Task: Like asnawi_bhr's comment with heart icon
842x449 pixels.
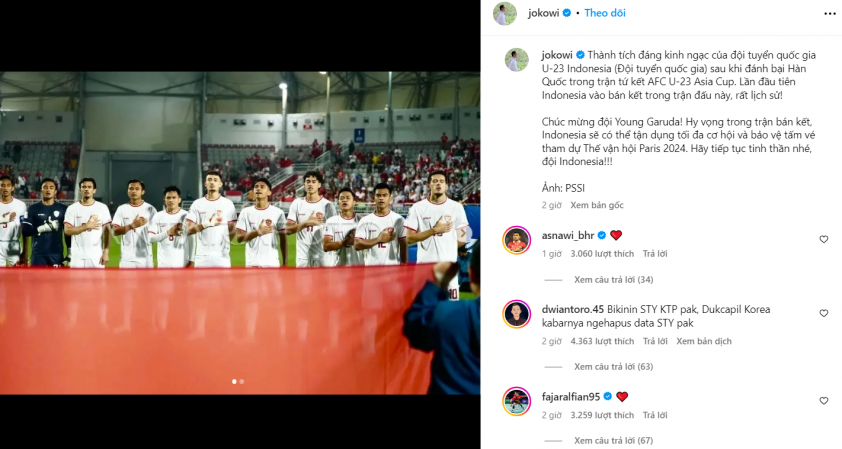Action: pos(824,240)
